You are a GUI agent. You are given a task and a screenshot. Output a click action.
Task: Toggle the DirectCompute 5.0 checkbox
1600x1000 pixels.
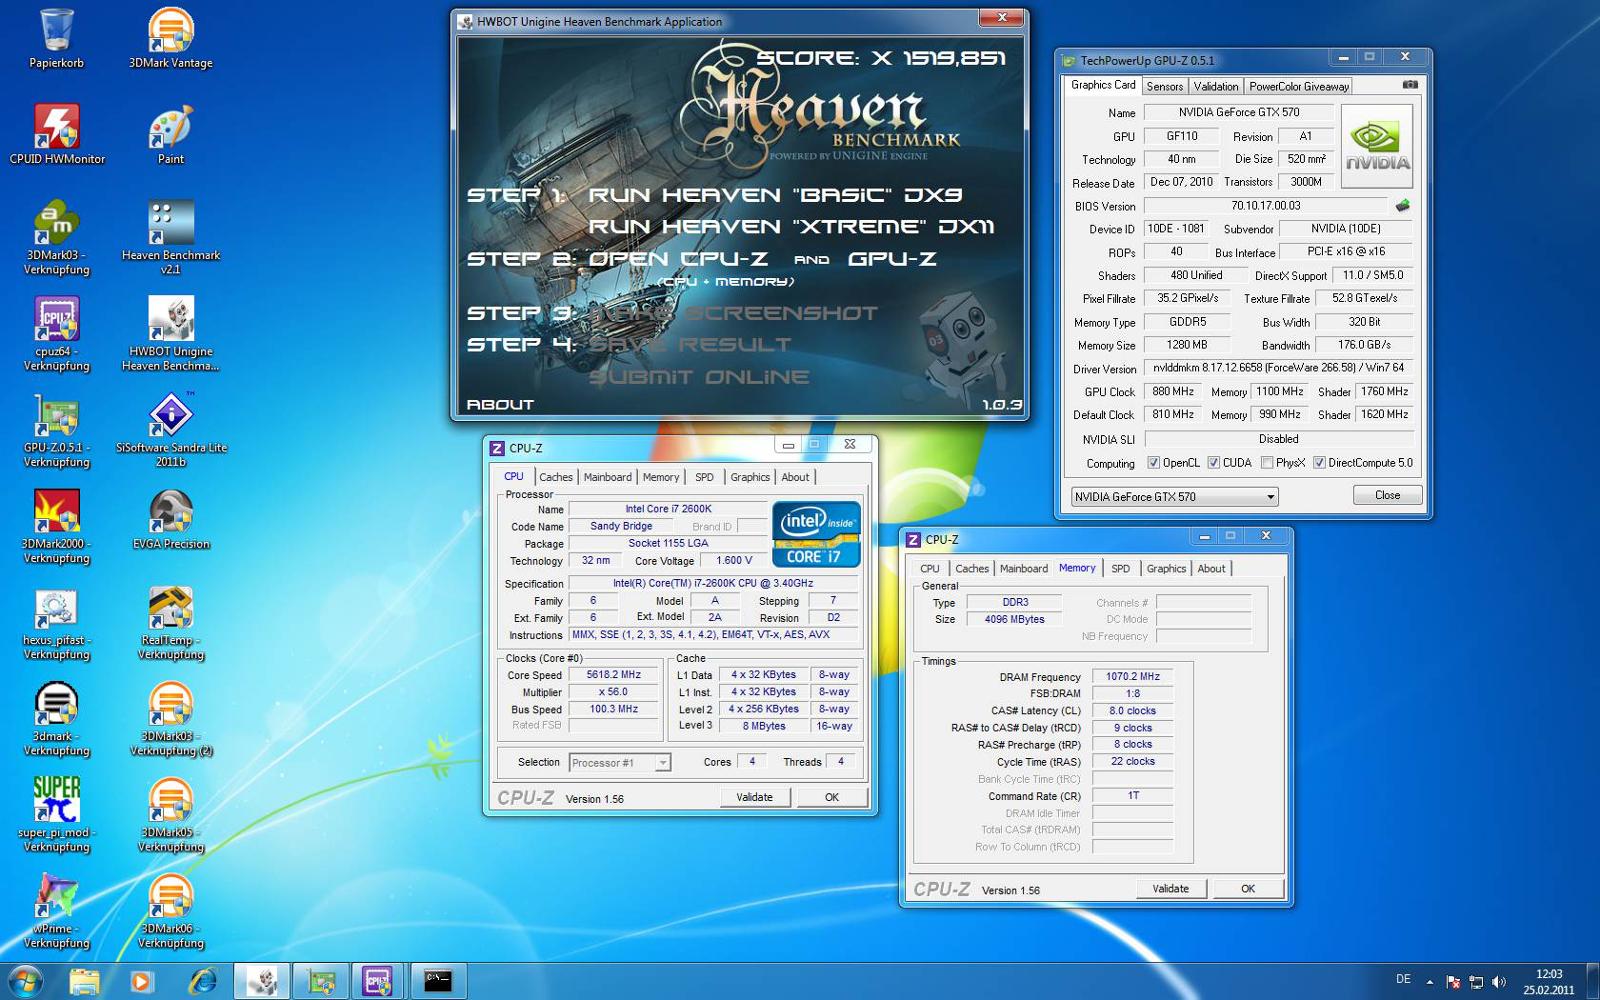click(1319, 463)
